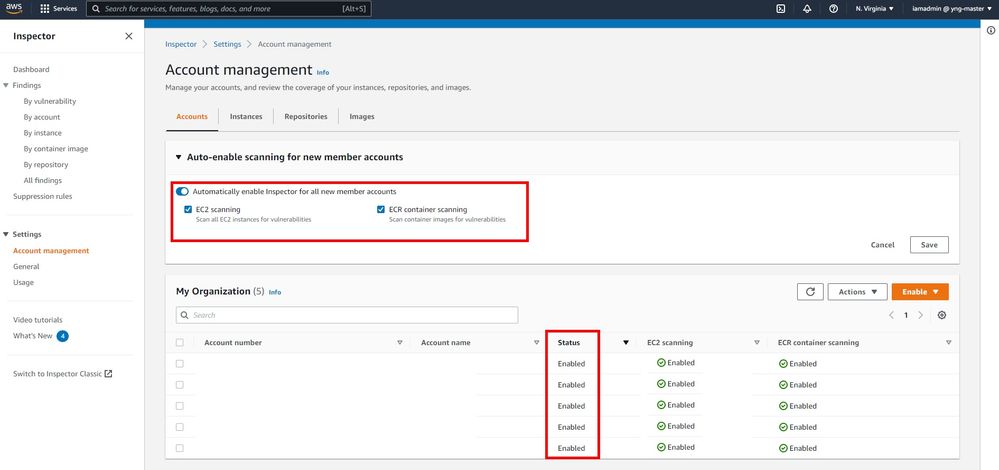Toggle automatically enable Inspector for new accounts
The width and height of the screenshot is (999, 470).
click(182, 191)
